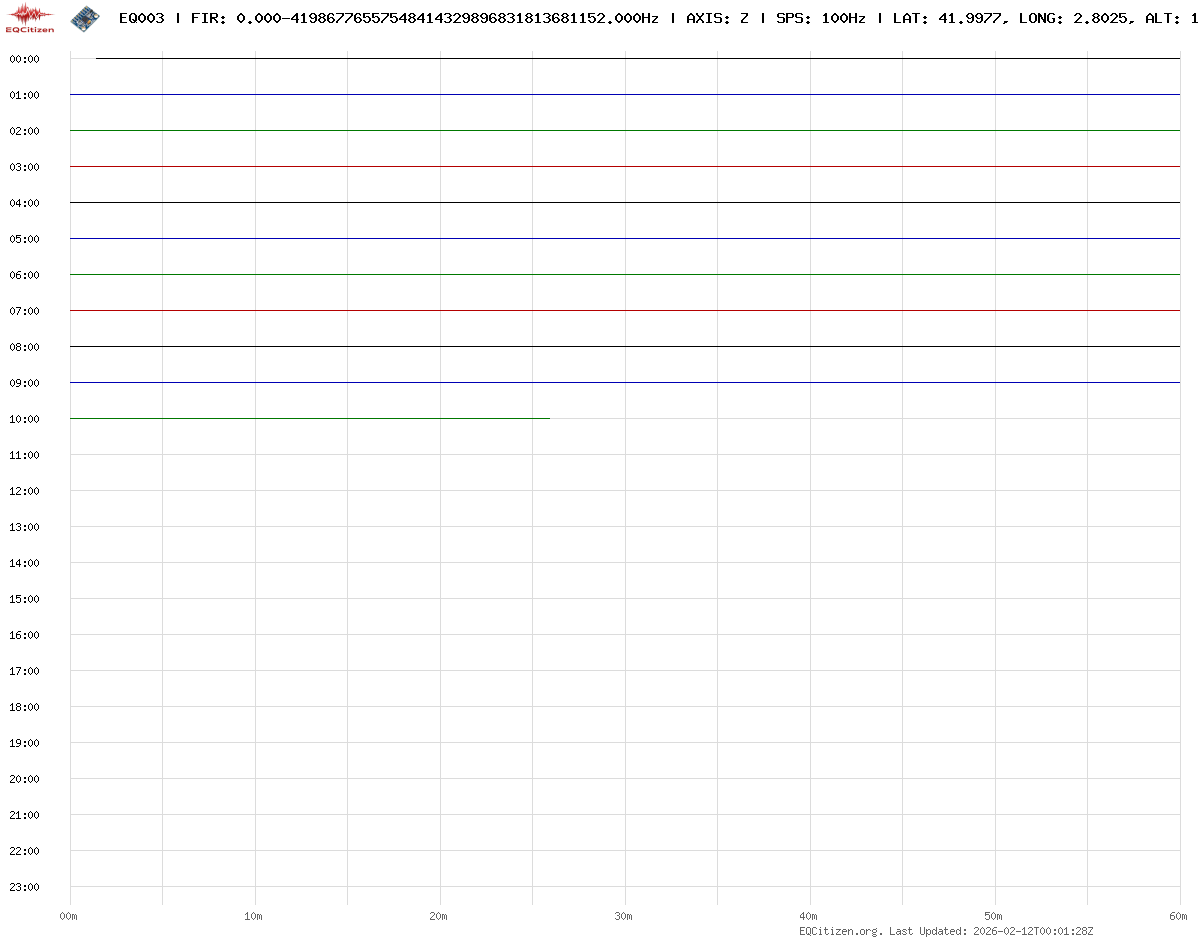
Task: Click the 50m label on the minute axis
Action: pos(993,916)
